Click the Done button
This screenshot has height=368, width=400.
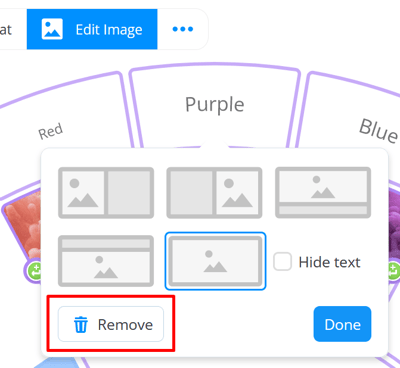coord(342,324)
